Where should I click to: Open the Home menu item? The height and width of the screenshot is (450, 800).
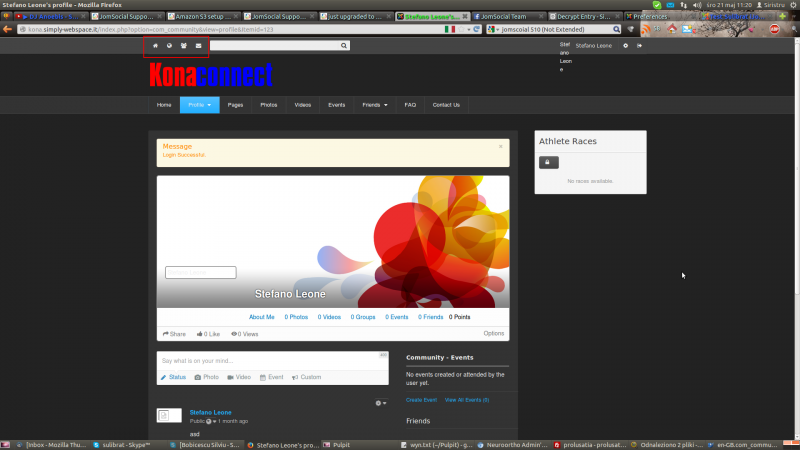[x=164, y=105]
